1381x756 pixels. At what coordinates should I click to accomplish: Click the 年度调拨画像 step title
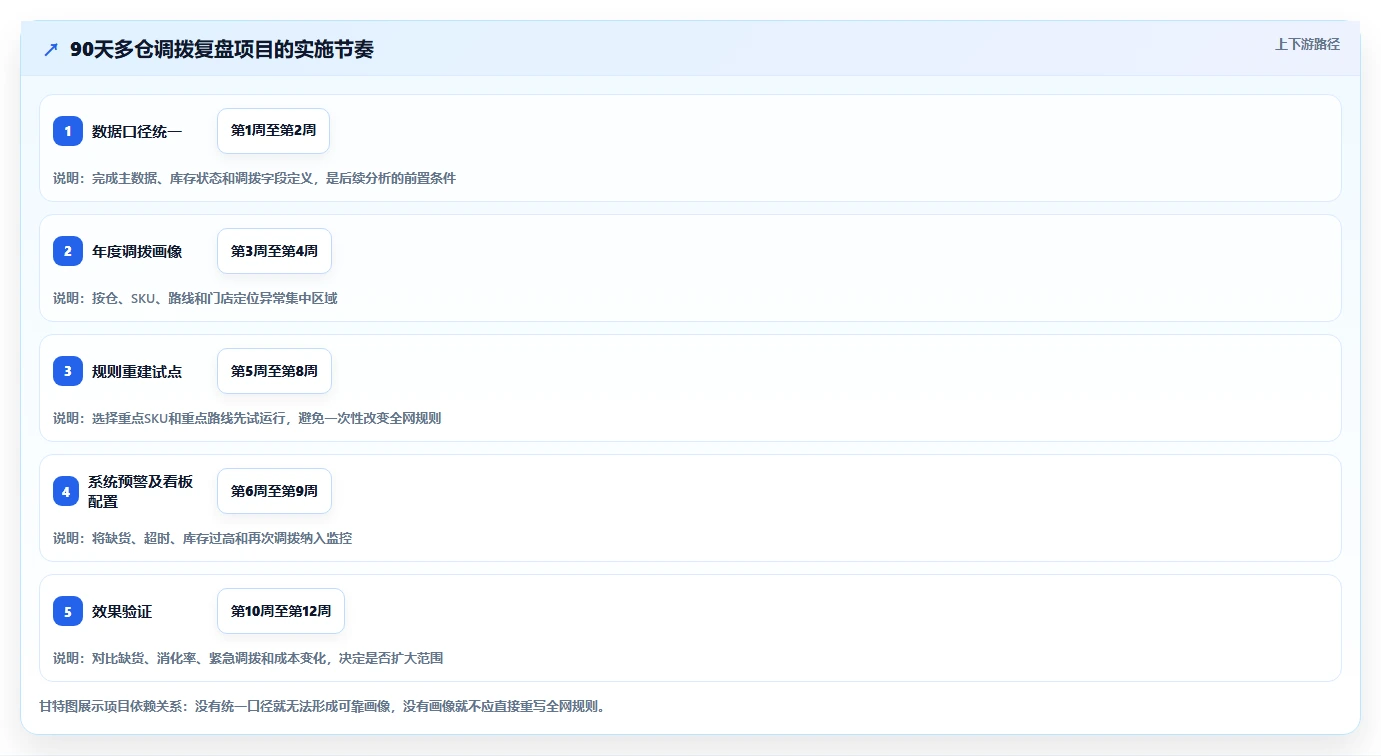137,251
